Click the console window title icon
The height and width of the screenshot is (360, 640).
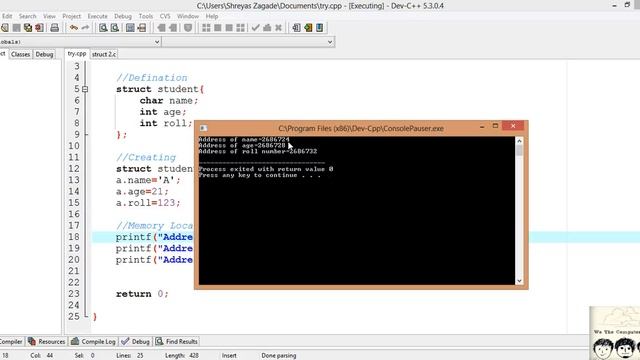point(203,128)
